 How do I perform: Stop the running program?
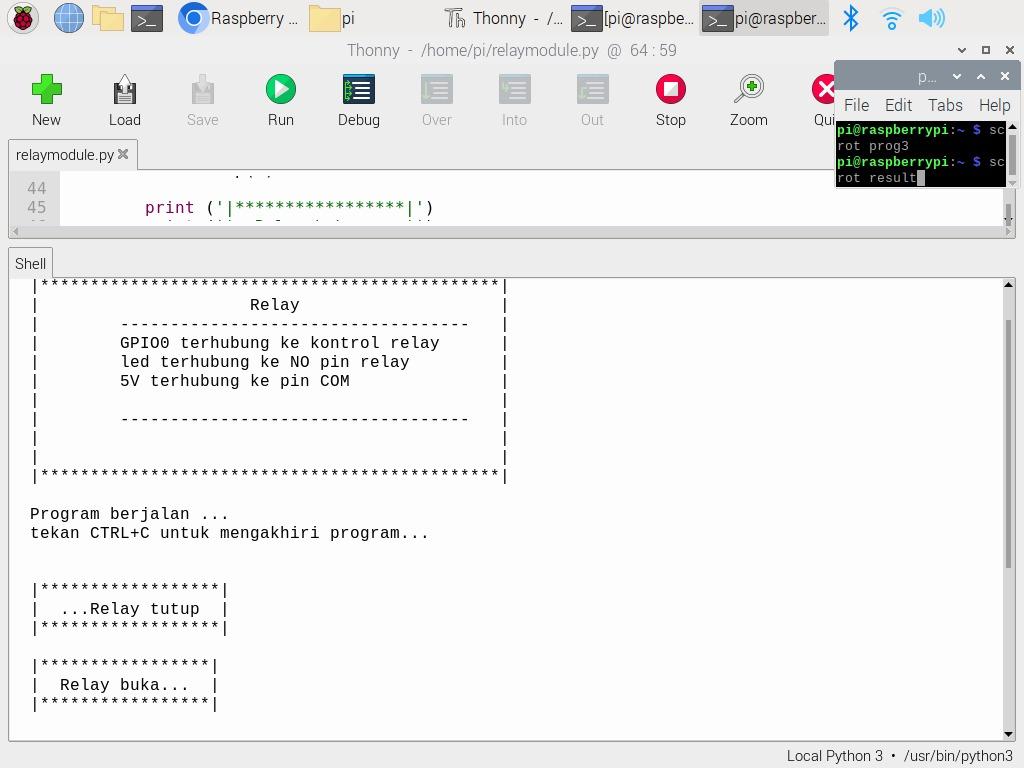pos(671,101)
